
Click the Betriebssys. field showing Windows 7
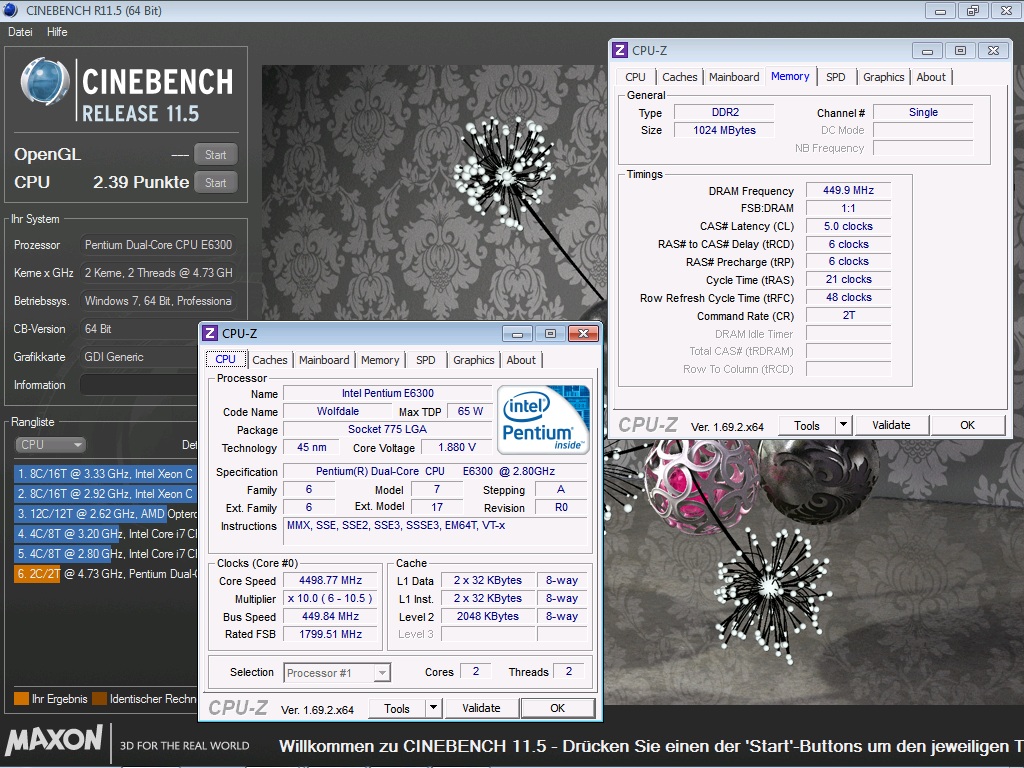click(x=158, y=301)
